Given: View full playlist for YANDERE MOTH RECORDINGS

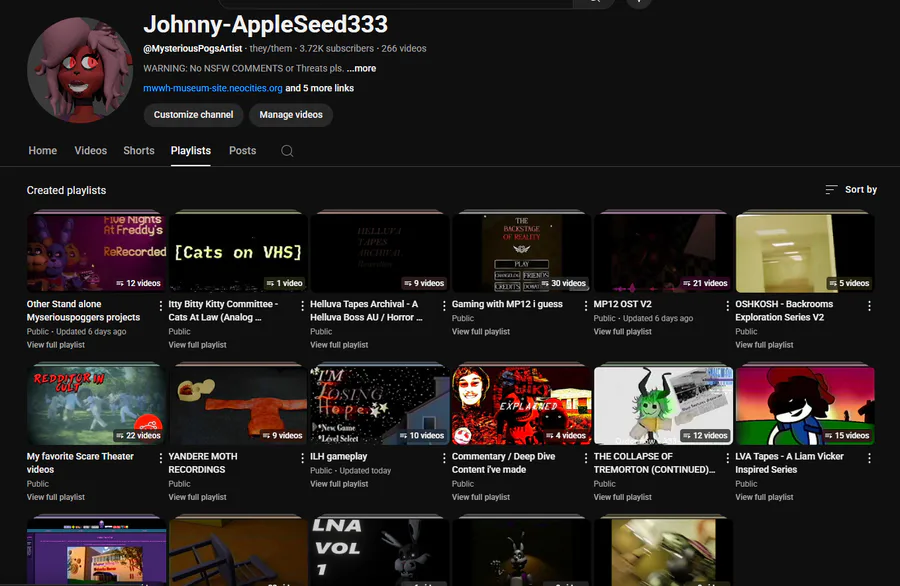Looking at the screenshot, I should pos(197,497).
